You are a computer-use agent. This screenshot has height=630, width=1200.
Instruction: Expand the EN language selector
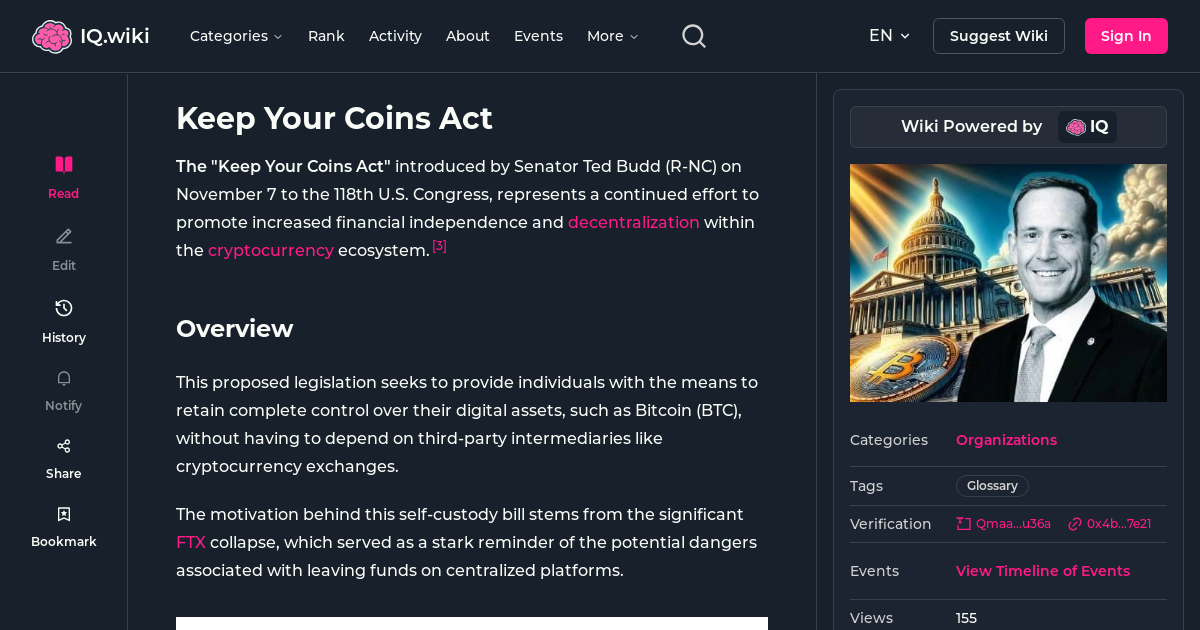(889, 35)
